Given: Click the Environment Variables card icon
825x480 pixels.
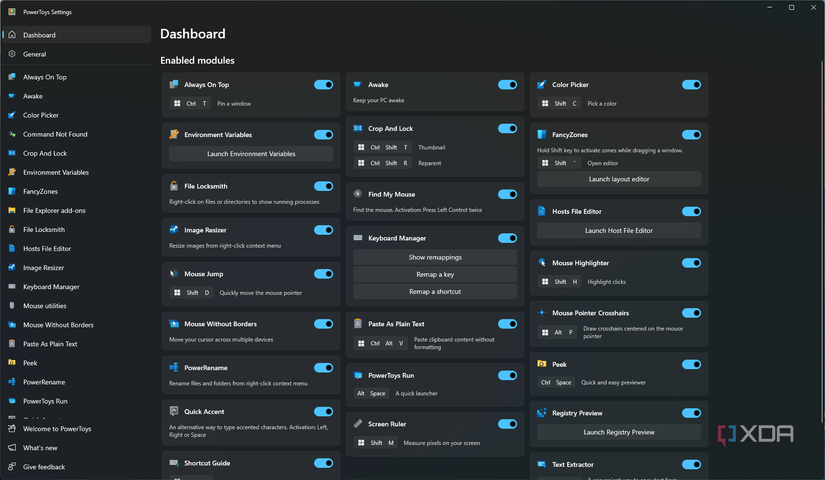Looking at the screenshot, I should click(x=174, y=134).
